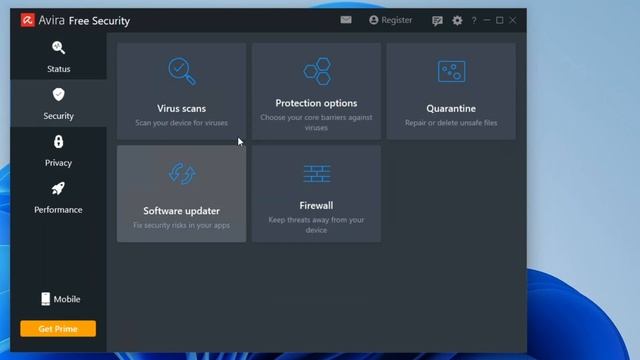Maximize the Avira window
The height and width of the screenshot is (360, 640).
[x=500, y=20]
